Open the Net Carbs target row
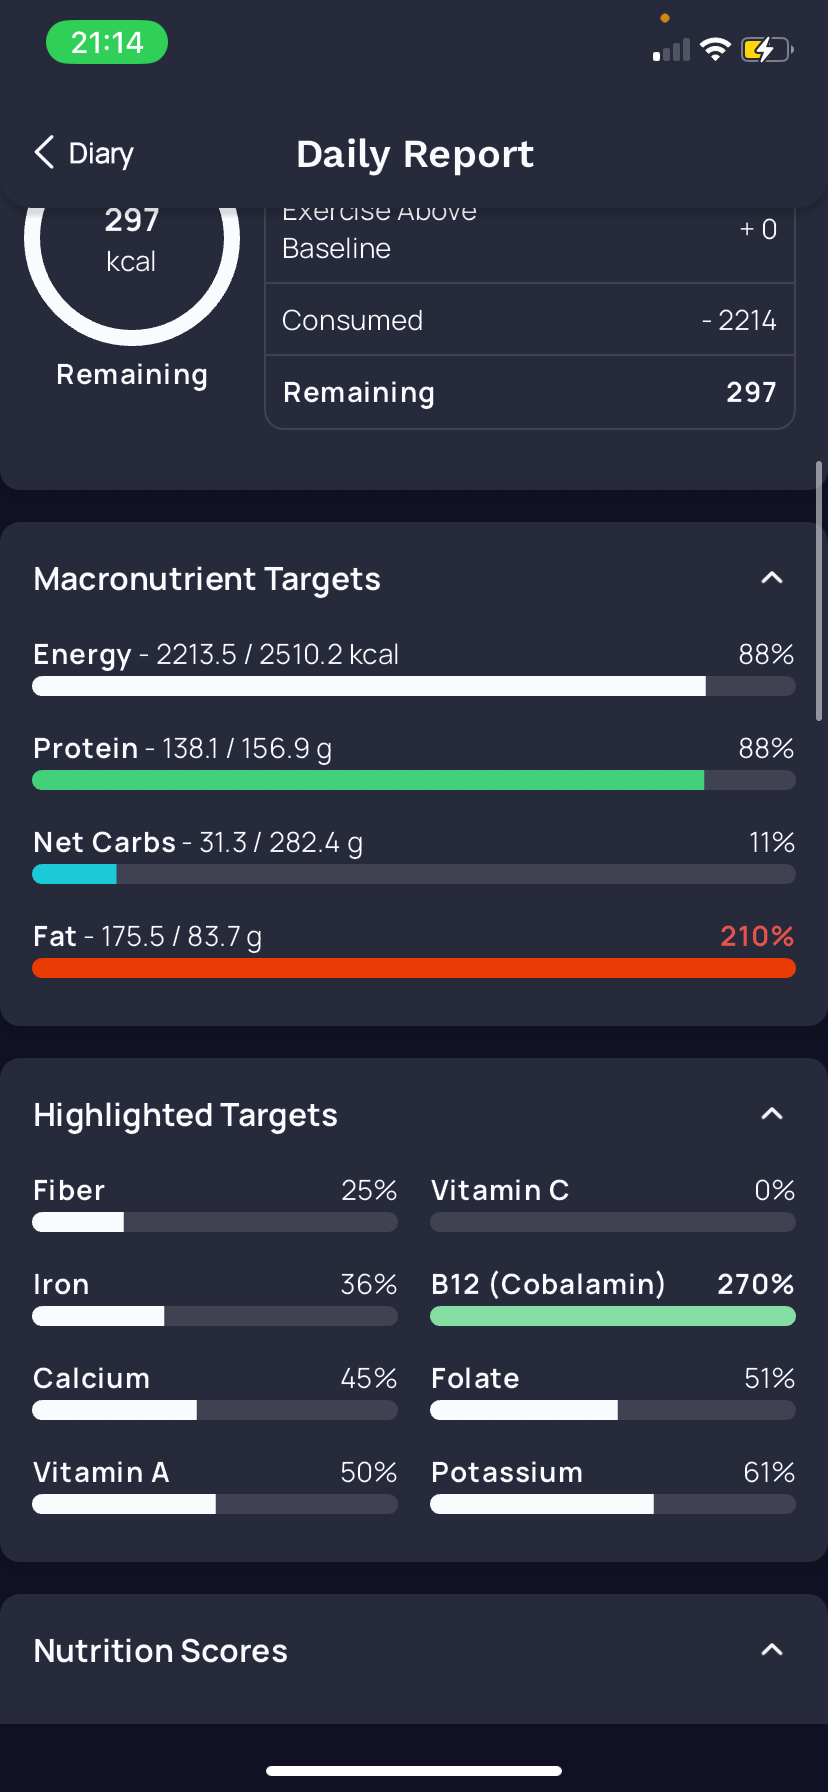This screenshot has height=1792, width=828. point(414,856)
